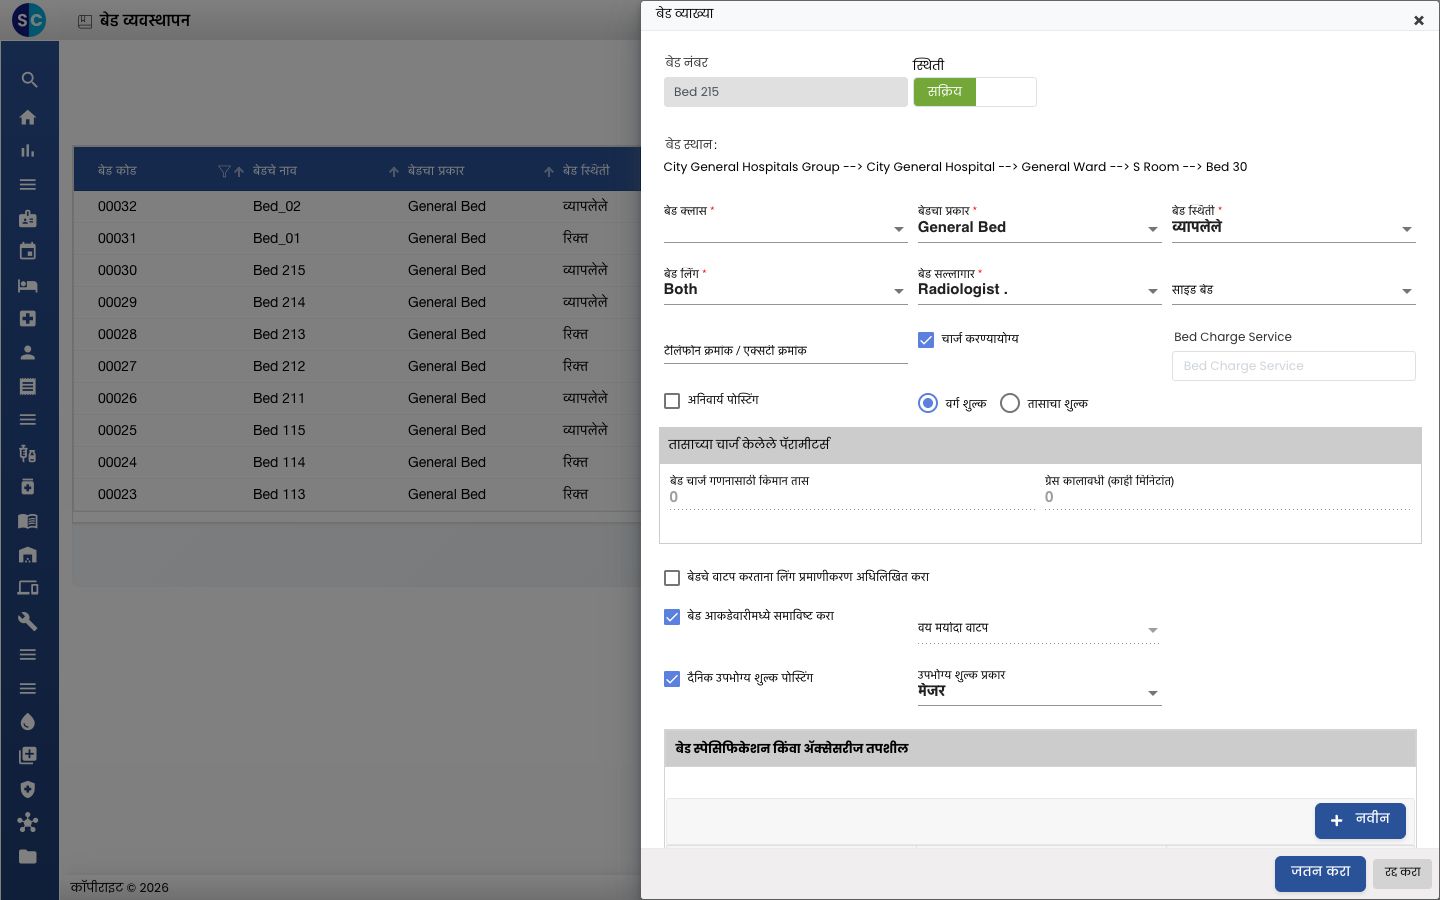Uncheck the चार्ज करण्यायोग्य checkbox

tap(926, 340)
